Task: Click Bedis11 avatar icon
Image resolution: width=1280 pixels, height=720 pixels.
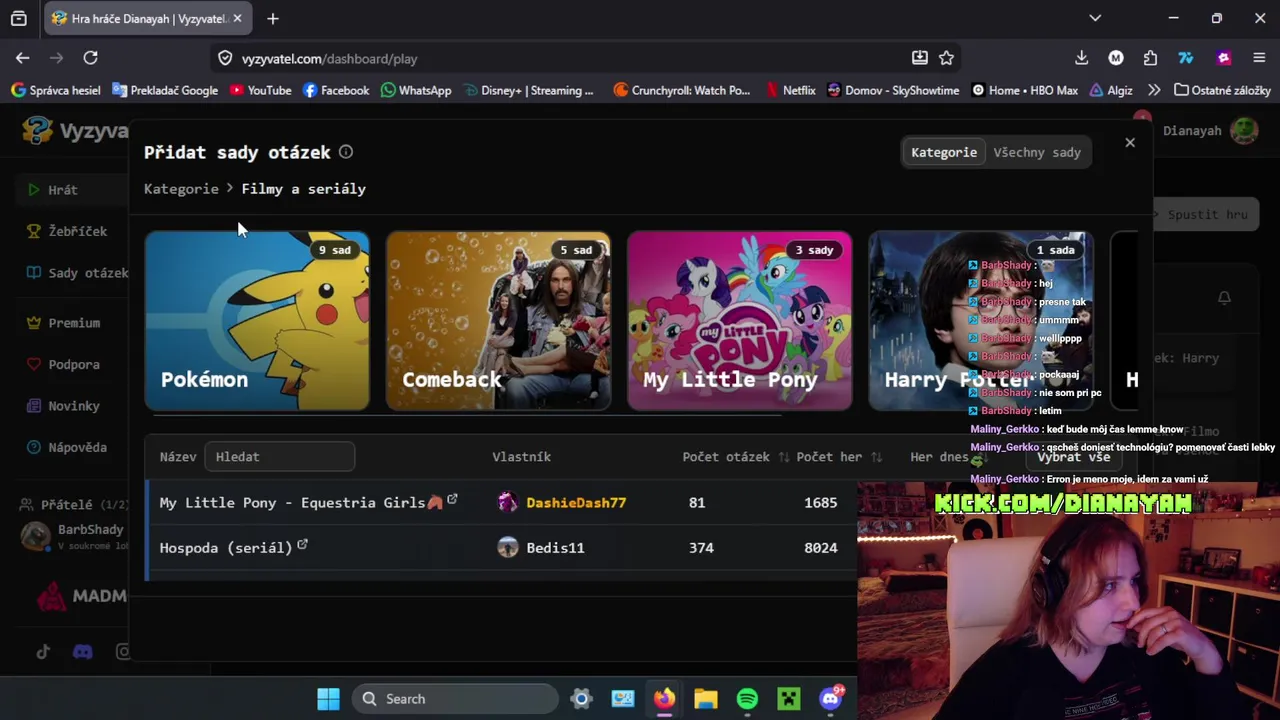Action: (508, 547)
